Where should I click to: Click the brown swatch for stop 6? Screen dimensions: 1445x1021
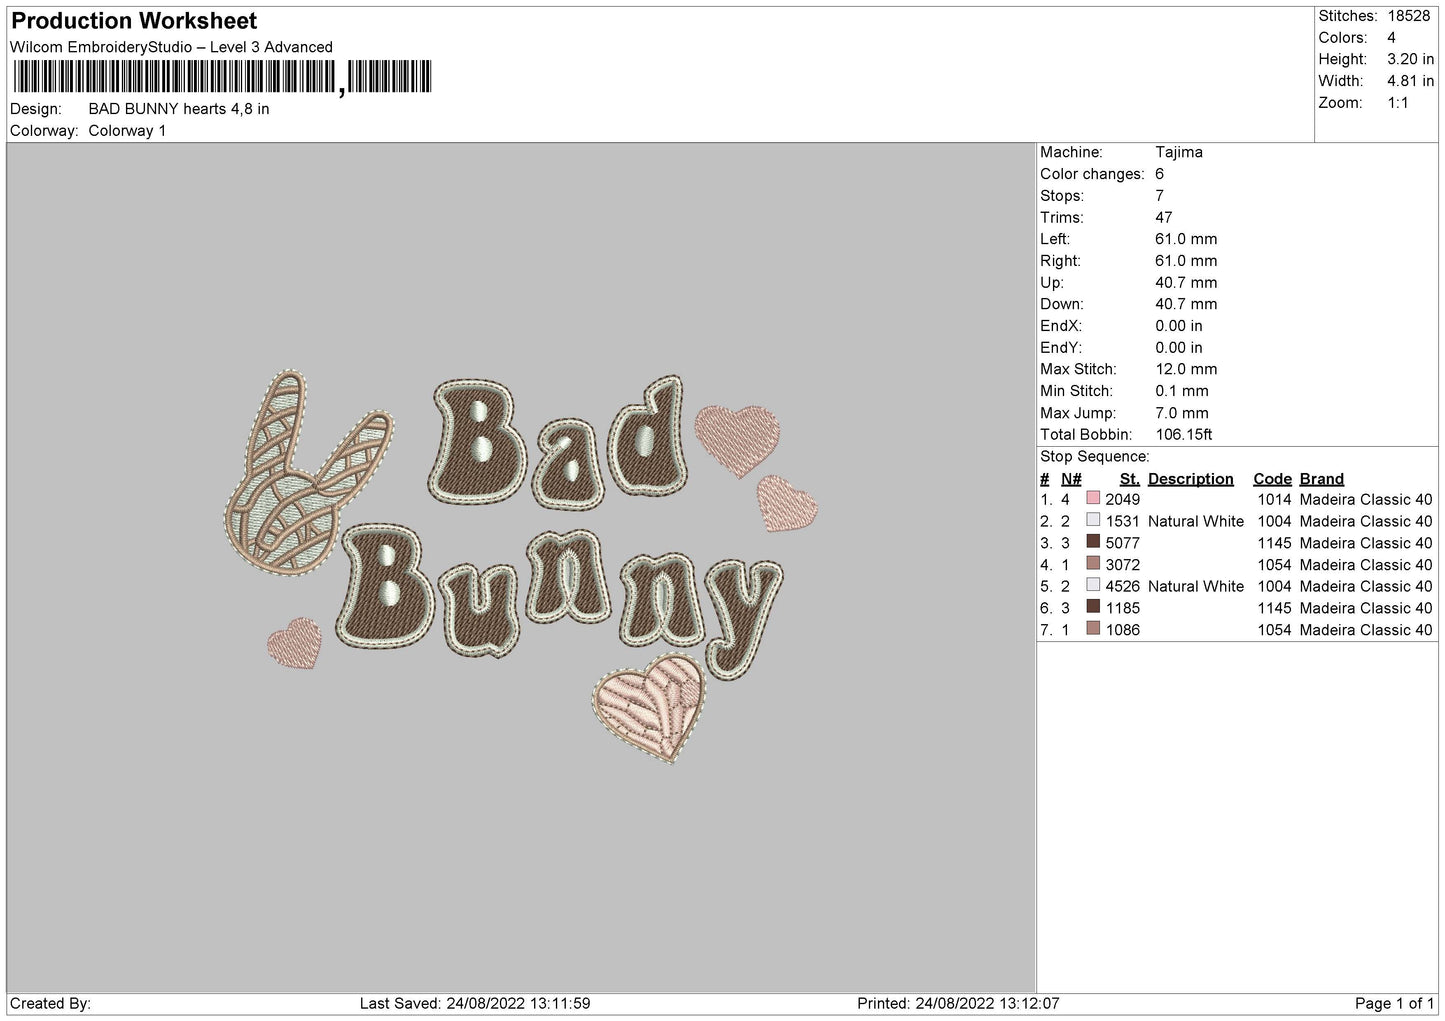coord(1093,608)
